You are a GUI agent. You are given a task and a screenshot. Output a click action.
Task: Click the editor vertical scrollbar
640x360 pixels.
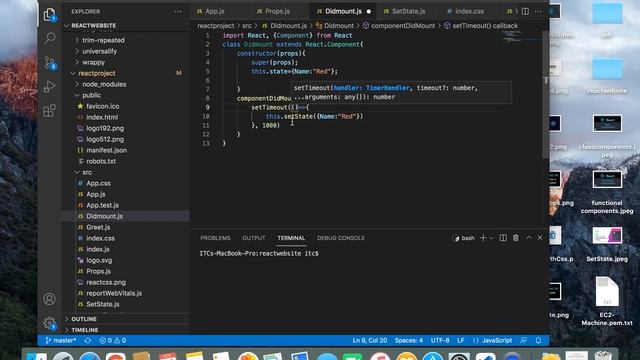click(546, 94)
